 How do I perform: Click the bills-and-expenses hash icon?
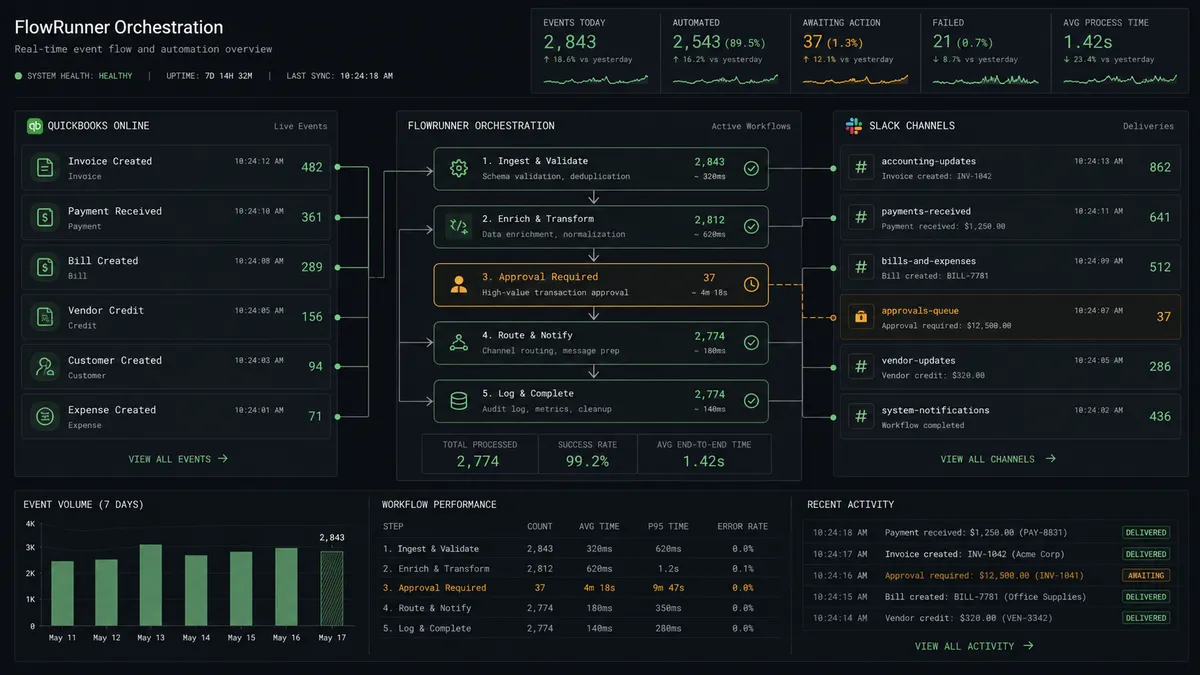click(x=860, y=267)
